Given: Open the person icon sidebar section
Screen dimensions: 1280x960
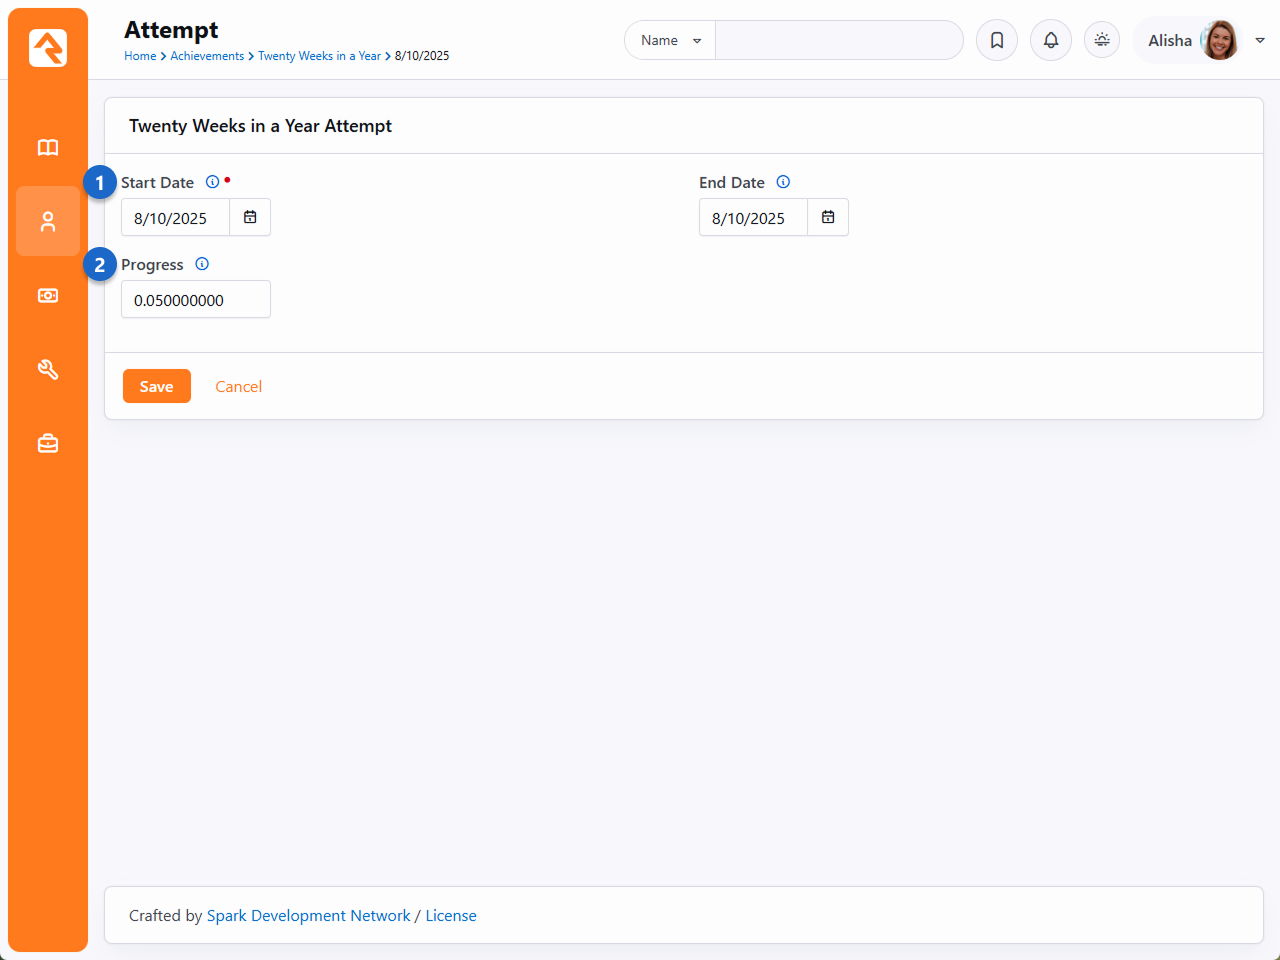Looking at the screenshot, I should pos(48,222).
